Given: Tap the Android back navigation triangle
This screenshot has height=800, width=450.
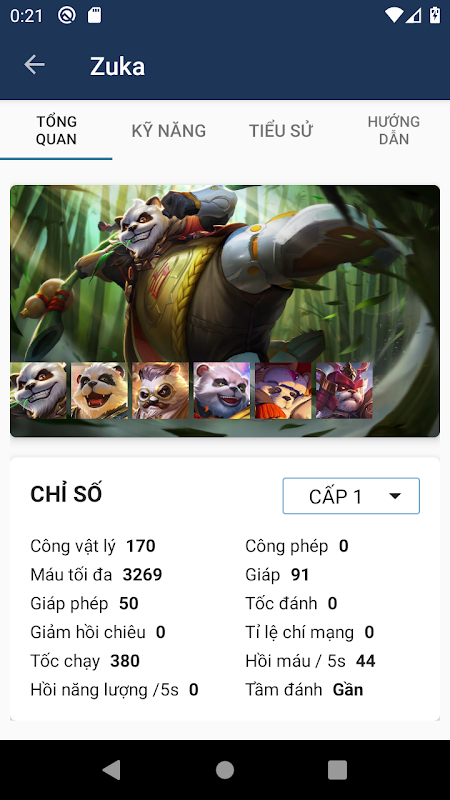Looking at the screenshot, I should point(112,769).
